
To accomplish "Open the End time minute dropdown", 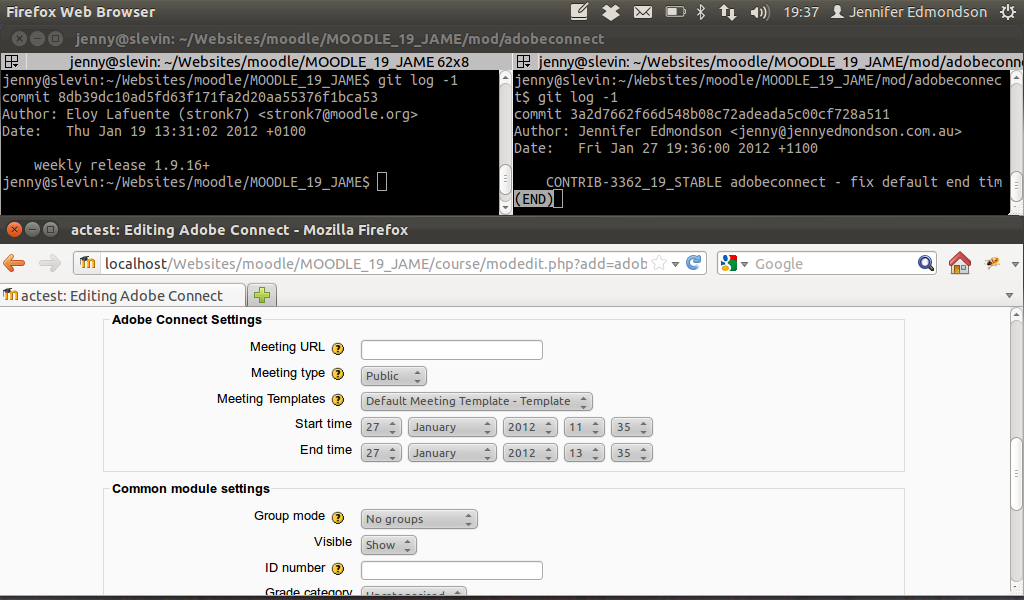I will point(632,453).
